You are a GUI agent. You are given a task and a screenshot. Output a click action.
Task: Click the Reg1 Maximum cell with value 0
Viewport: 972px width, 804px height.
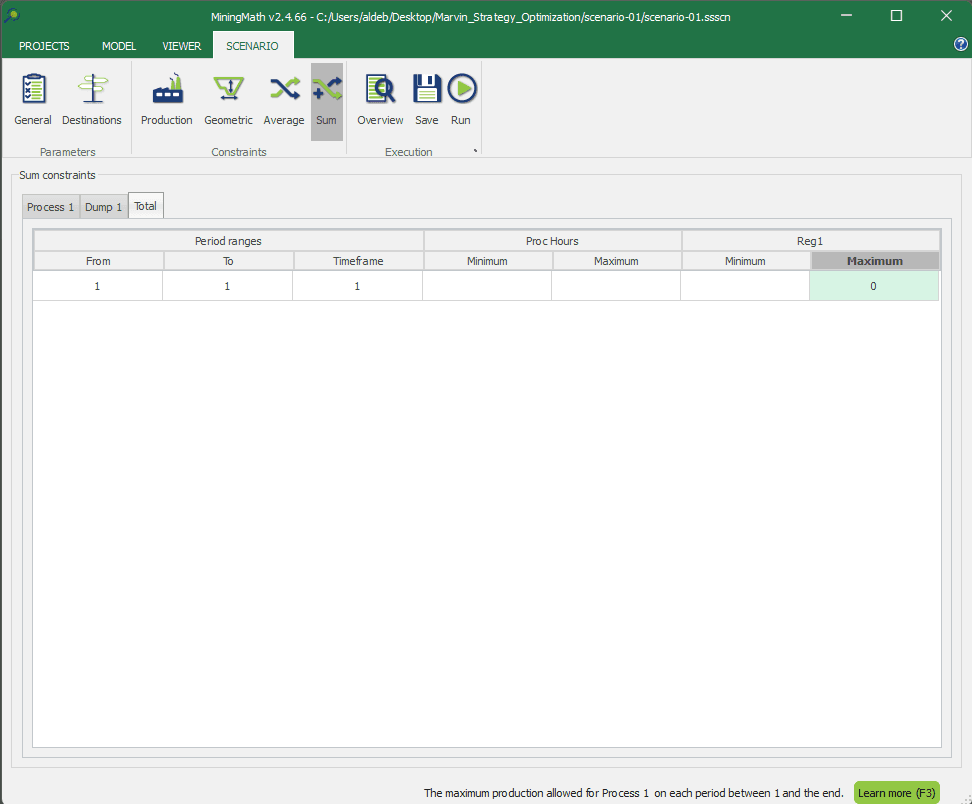[874, 286]
